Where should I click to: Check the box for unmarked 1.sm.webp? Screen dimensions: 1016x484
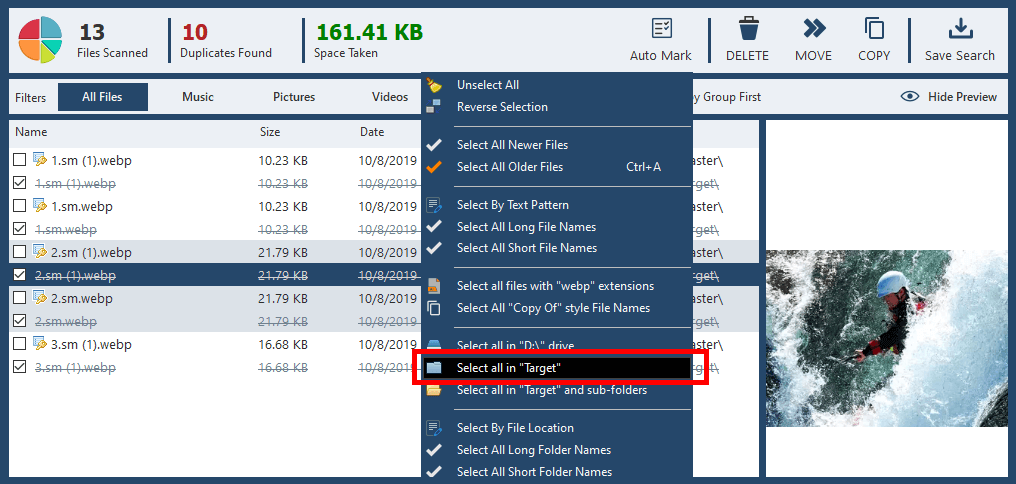20,206
